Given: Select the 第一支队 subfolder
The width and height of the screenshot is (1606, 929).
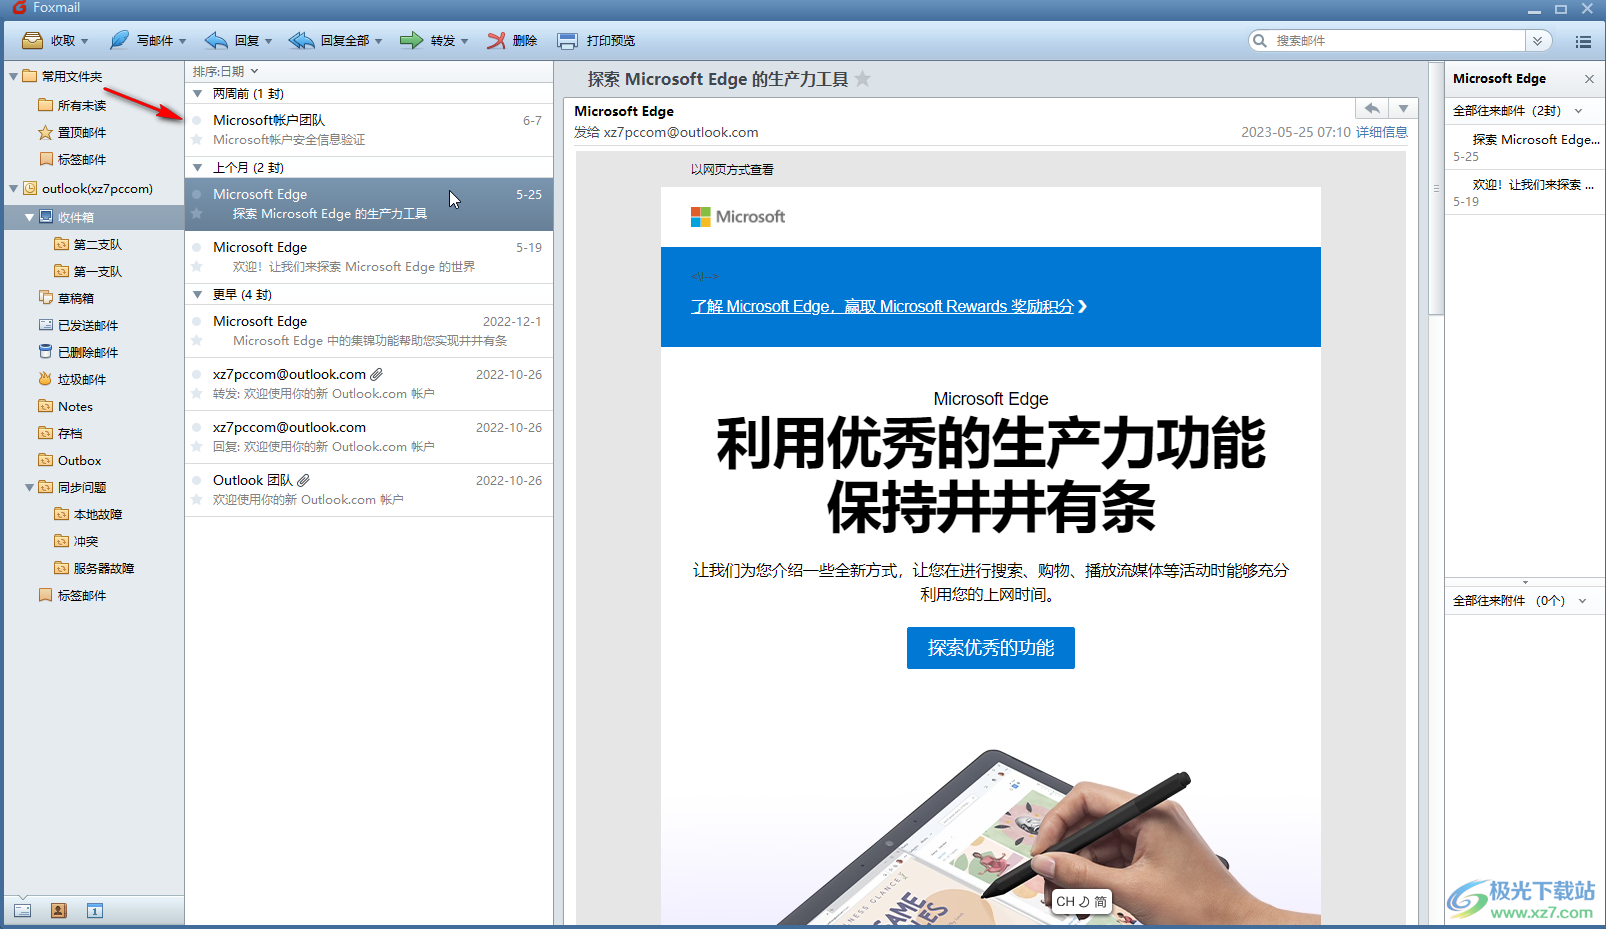Looking at the screenshot, I should pos(88,271).
